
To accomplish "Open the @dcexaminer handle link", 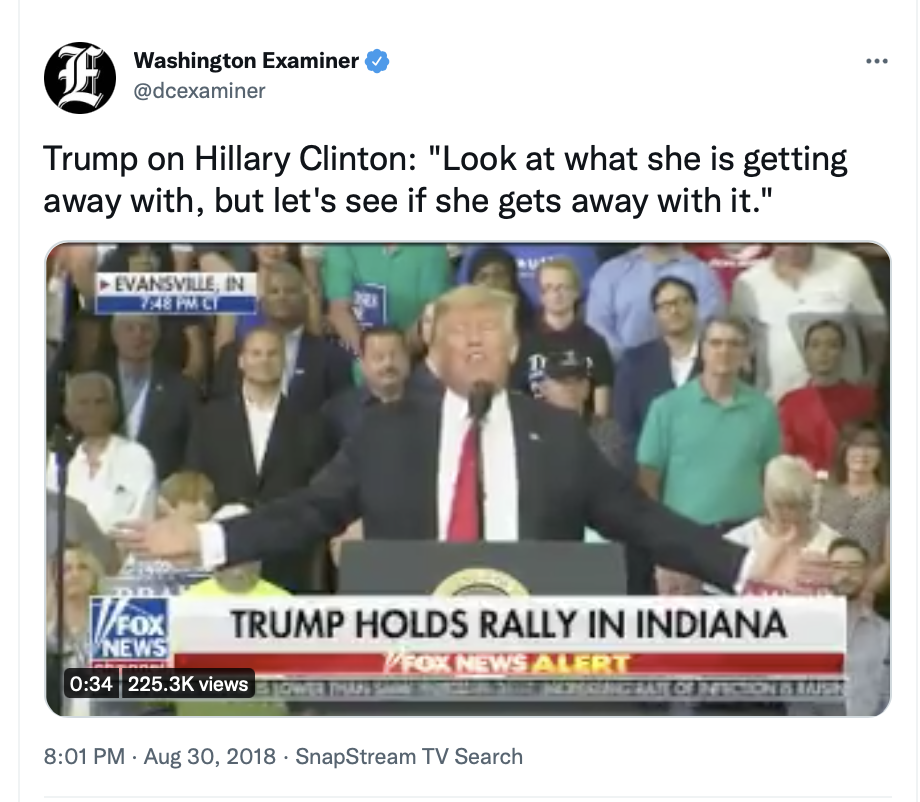I will [x=199, y=91].
